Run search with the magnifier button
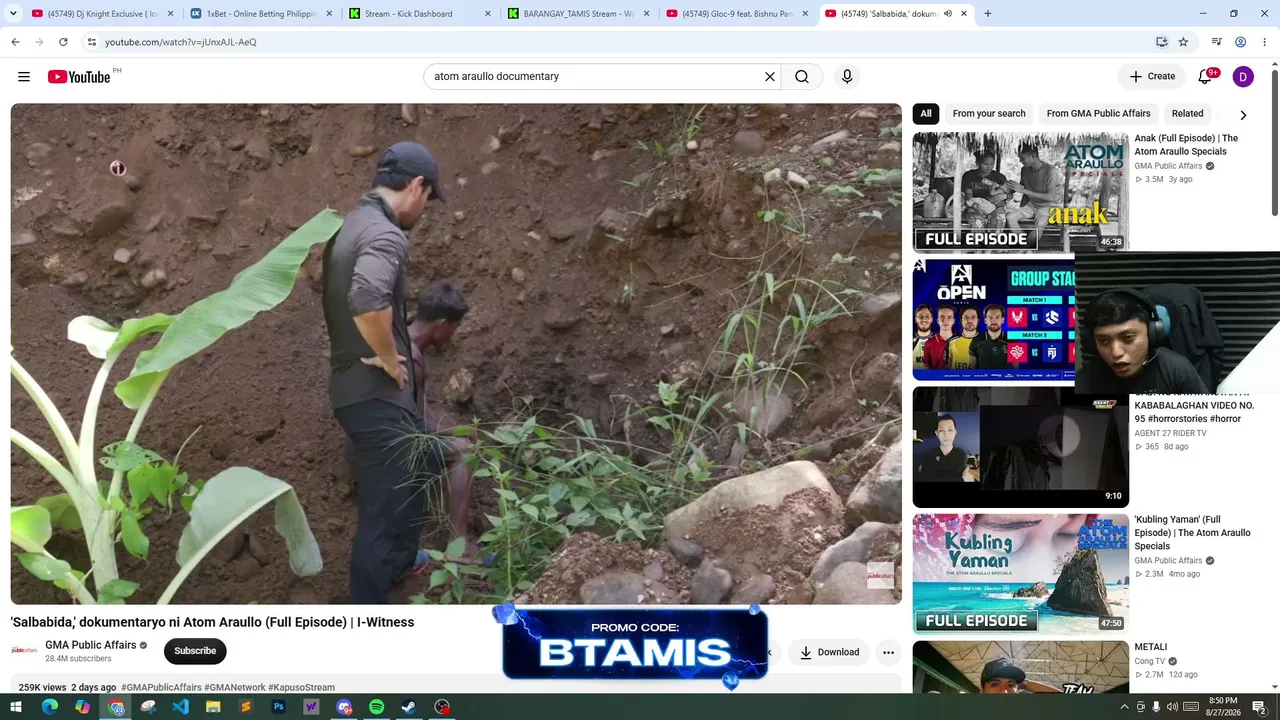Screen dimensions: 1280x720 point(802,77)
